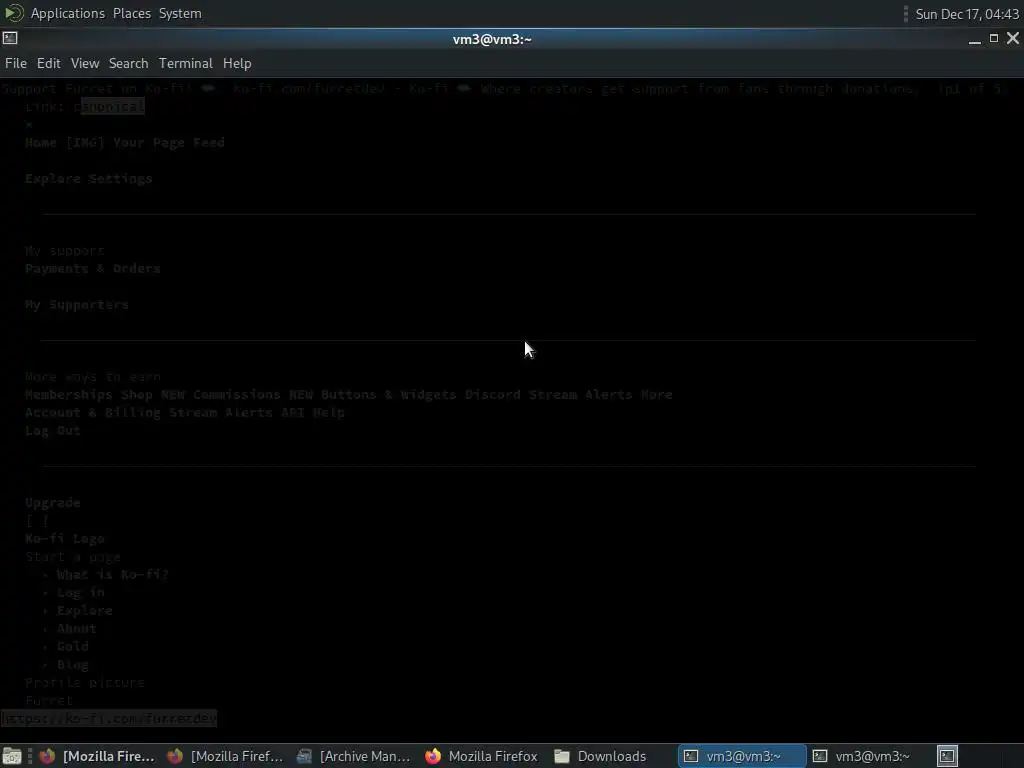This screenshot has height=768, width=1024.
Task: Follow the Log in list link
Action: point(80,592)
